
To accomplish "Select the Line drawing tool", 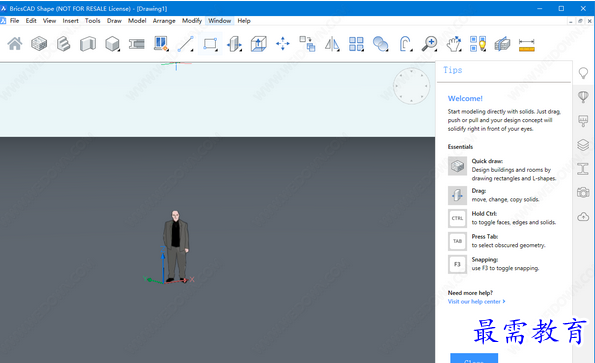I will [x=186, y=44].
